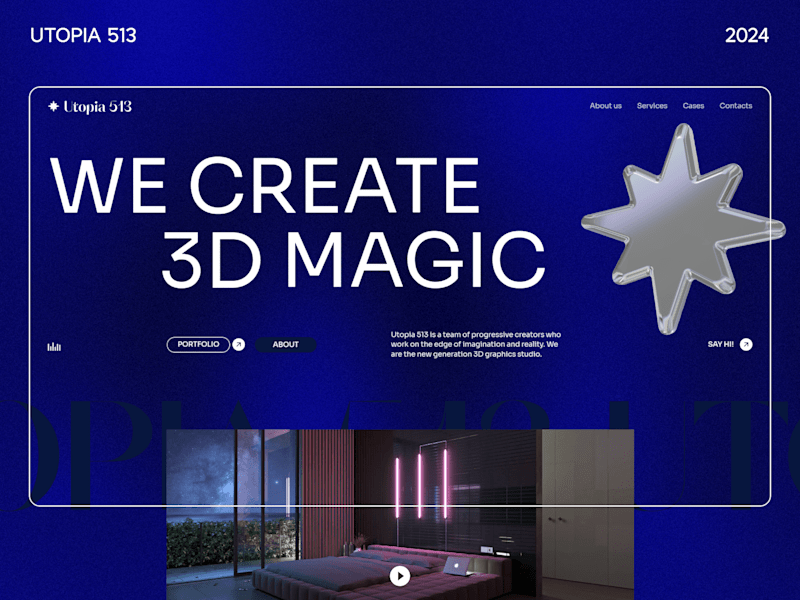Play the bedroom showreel video
Screen dimensions: 800x600
pyautogui.click(x=400, y=576)
